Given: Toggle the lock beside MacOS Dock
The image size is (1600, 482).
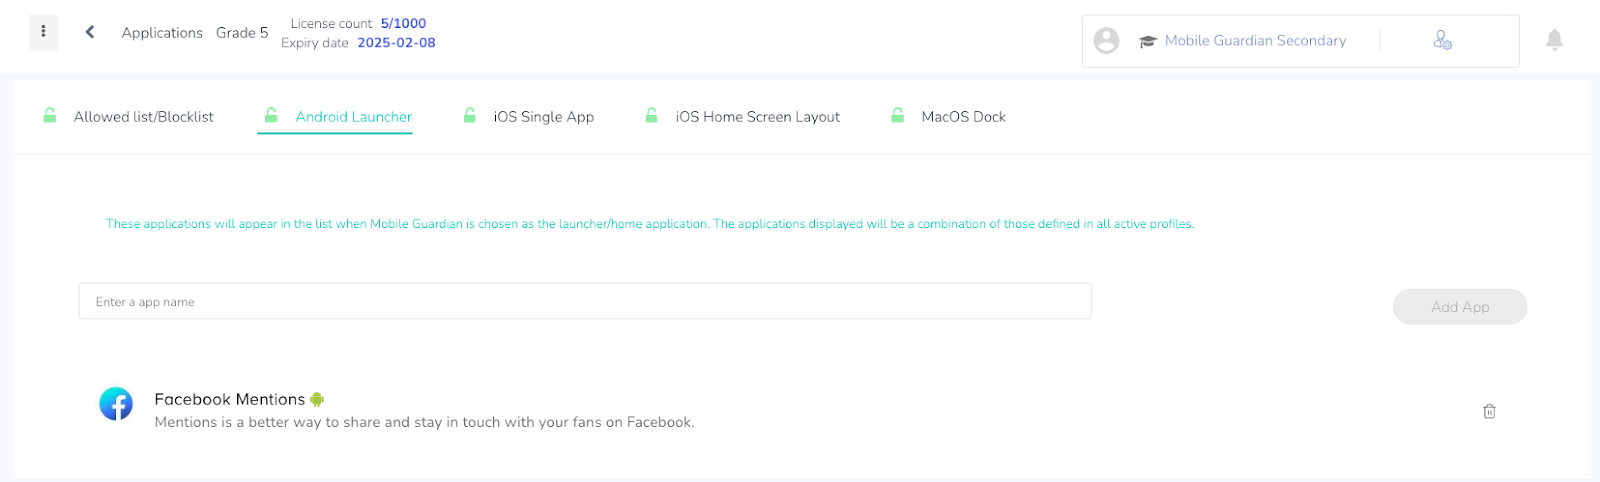Looking at the screenshot, I should [897, 116].
